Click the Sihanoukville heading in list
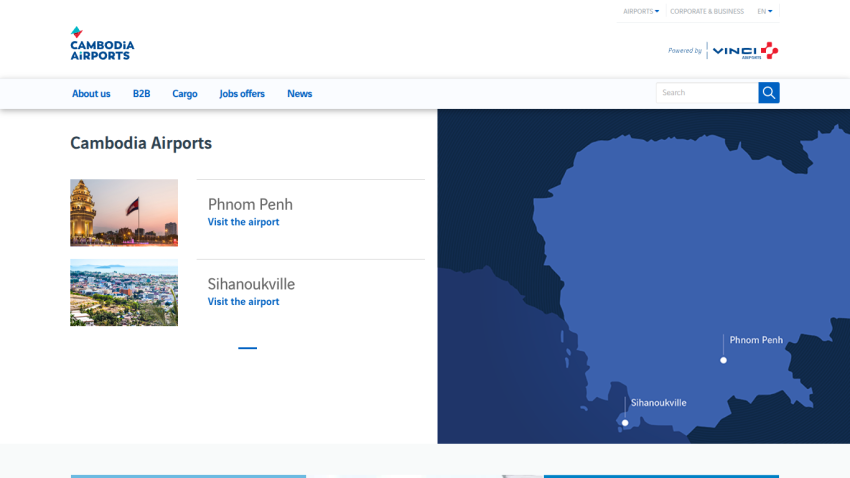 251,284
